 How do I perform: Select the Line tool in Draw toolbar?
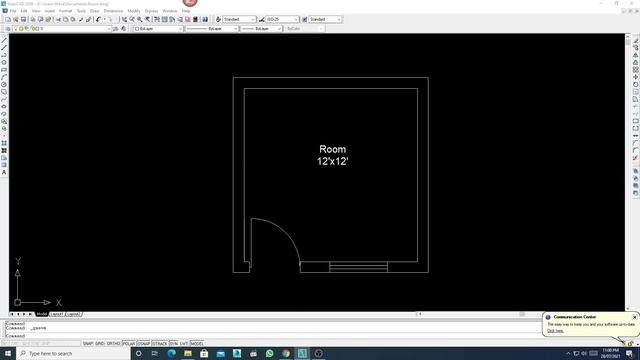(4, 40)
